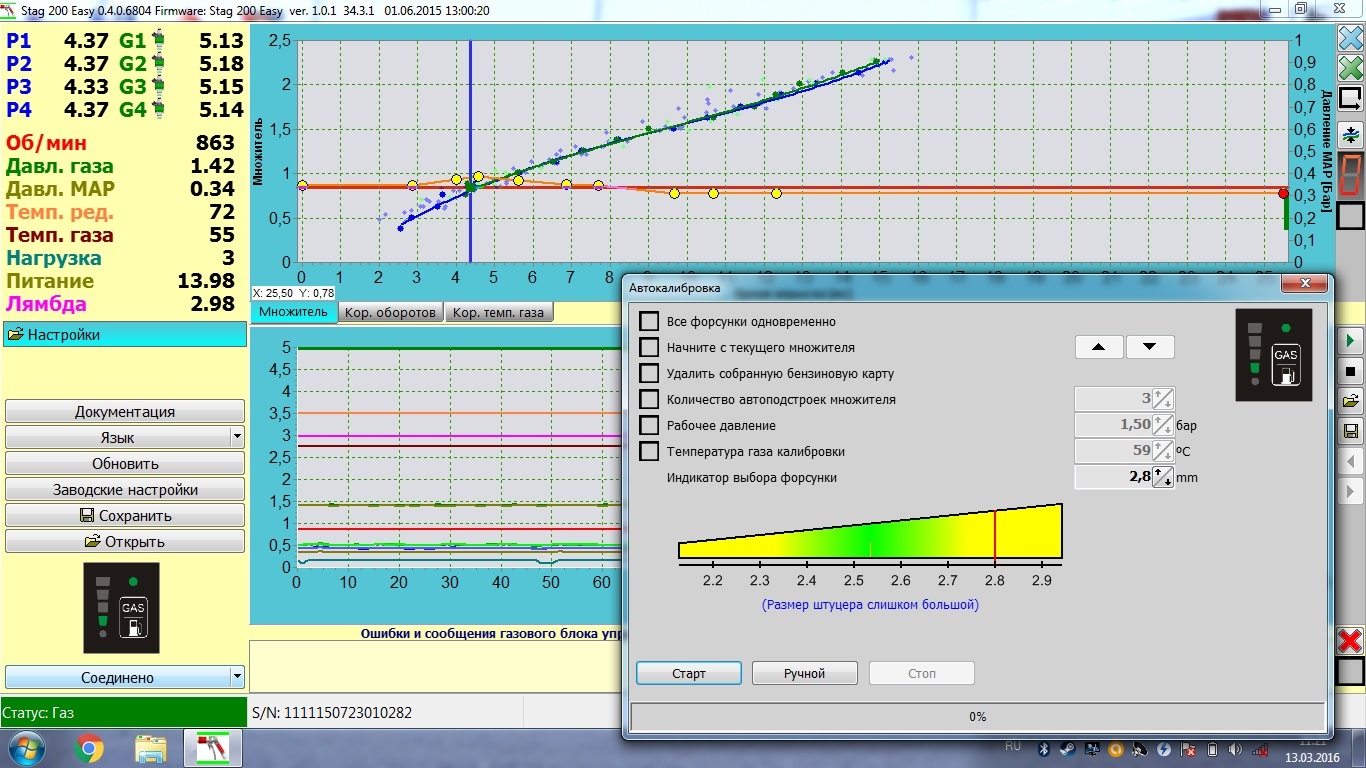Click stepper next to pressure 1,50 bar
Image resolution: width=1366 pixels, height=768 pixels.
[x=1163, y=425]
